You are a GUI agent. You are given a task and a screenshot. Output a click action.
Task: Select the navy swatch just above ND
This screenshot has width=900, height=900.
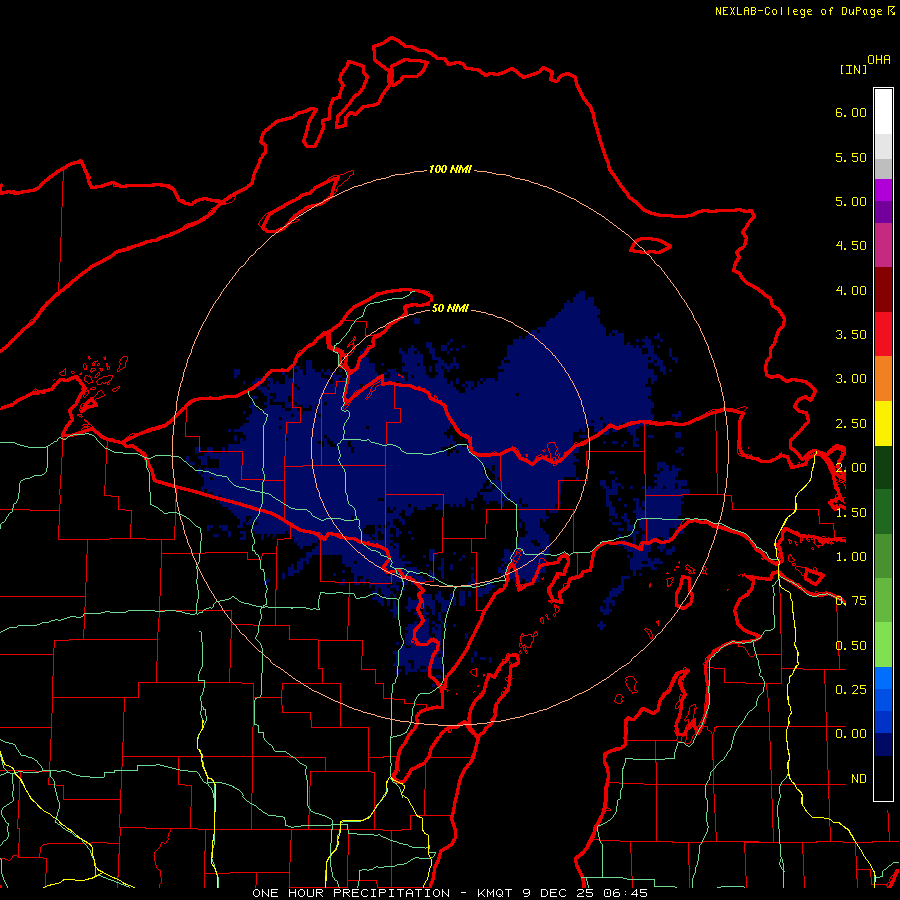pyautogui.click(x=883, y=745)
